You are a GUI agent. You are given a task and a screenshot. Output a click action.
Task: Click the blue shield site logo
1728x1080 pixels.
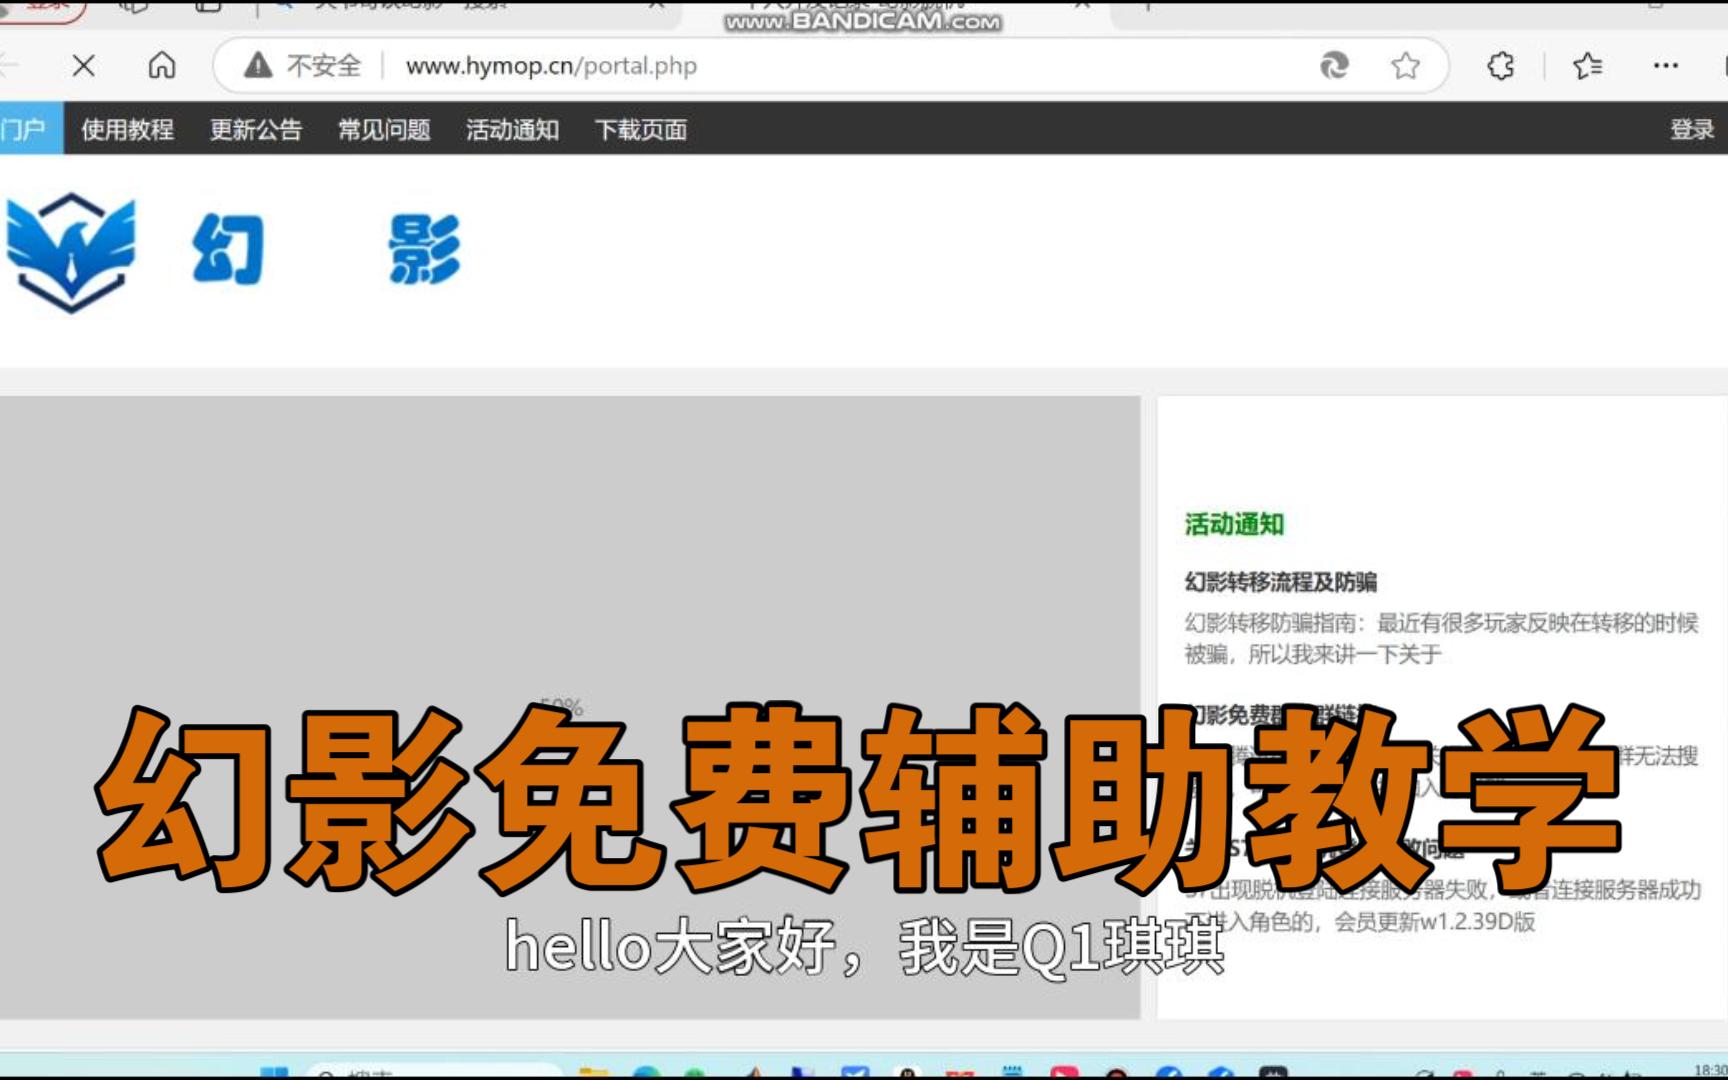[x=71, y=252]
